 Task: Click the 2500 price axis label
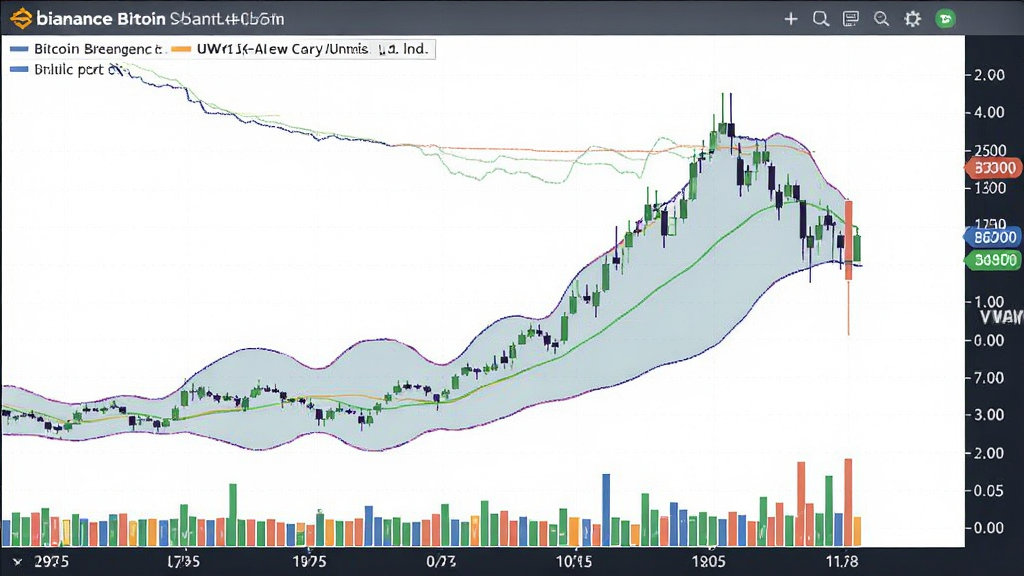989,150
